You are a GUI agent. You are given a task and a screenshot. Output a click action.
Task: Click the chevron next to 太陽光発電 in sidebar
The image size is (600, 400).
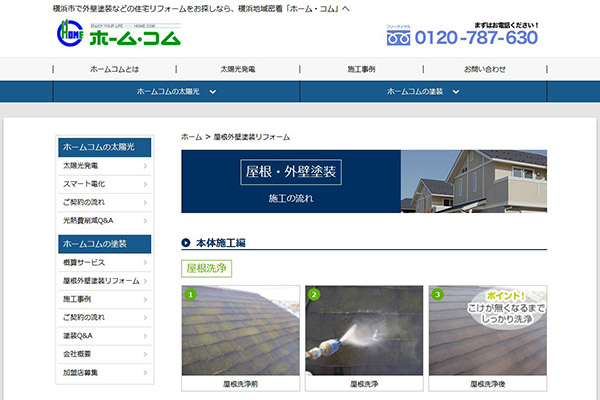(145, 166)
